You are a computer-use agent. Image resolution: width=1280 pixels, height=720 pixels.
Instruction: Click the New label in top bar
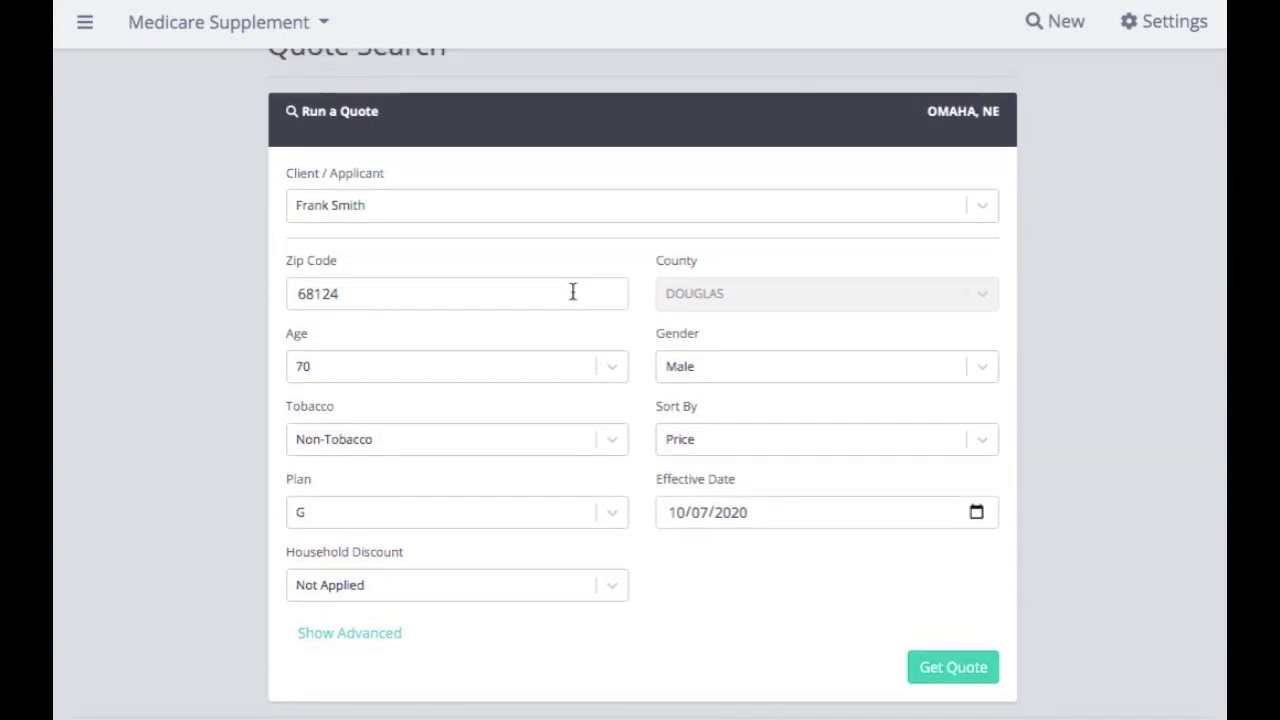click(1066, 21)
